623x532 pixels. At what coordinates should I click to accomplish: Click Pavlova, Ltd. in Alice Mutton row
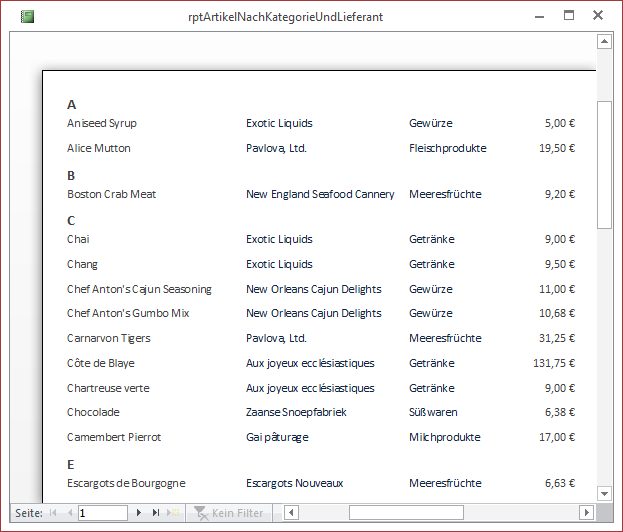point(276,148)
